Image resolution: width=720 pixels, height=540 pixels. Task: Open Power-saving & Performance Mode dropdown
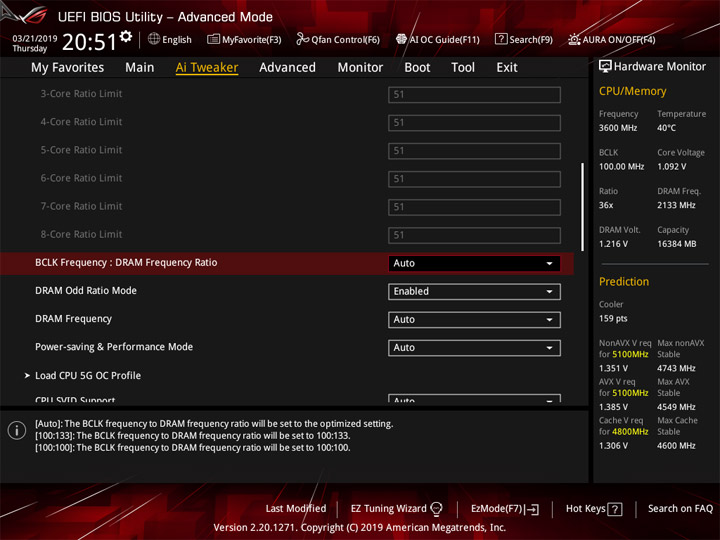click(x=474, y=348)
